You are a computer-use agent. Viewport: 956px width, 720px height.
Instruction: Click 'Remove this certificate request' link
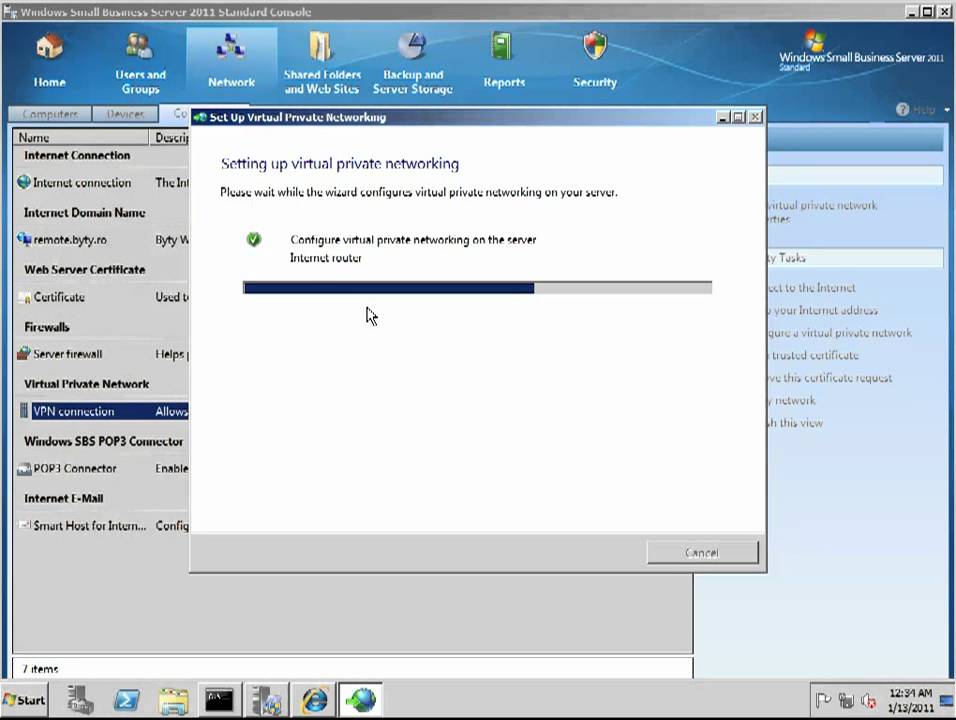(x=830, y=377)
